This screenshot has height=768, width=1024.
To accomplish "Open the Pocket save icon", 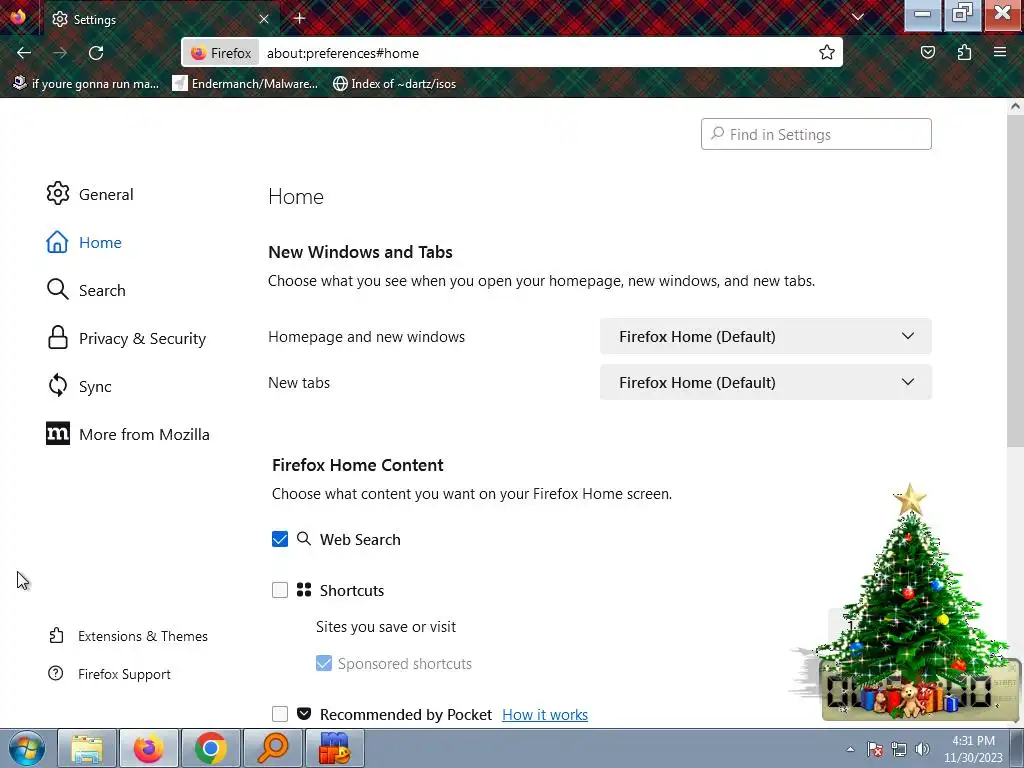I will click(927, 53).
